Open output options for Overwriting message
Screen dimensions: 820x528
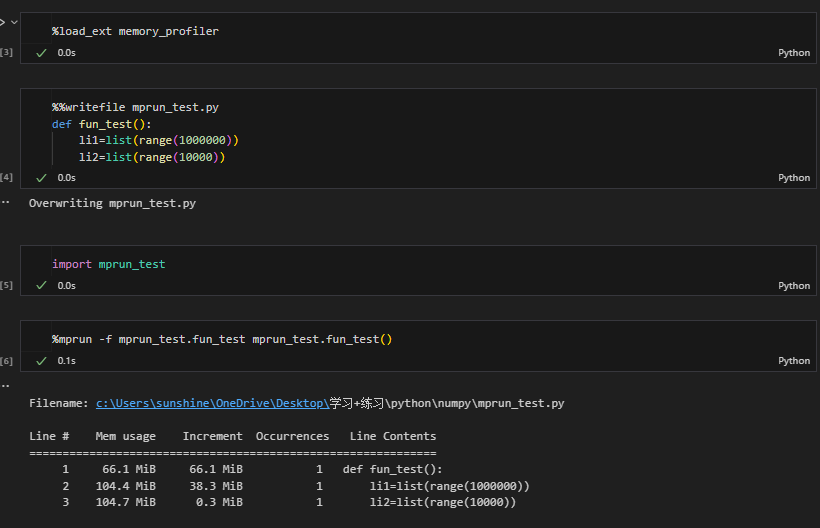[x=5, y=202]
